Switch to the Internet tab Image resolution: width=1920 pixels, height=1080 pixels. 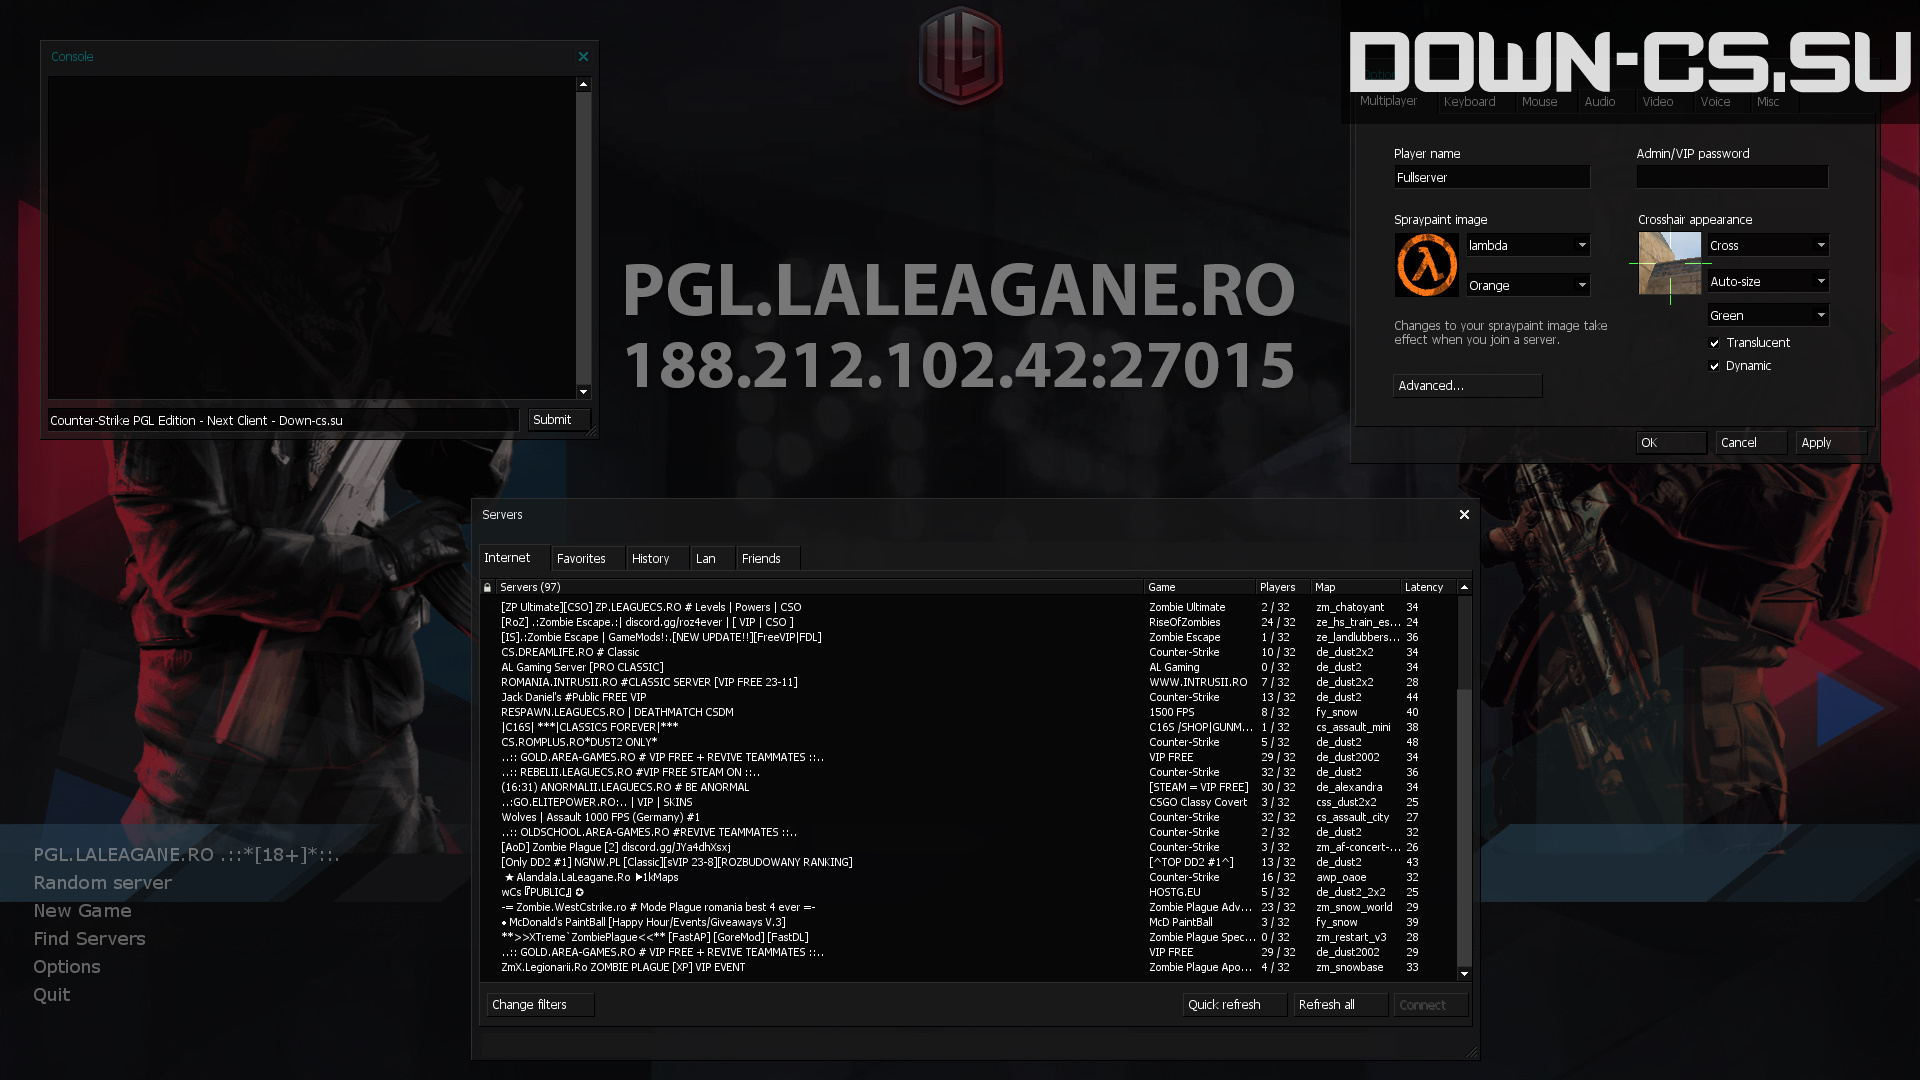(x=513, y=558)
